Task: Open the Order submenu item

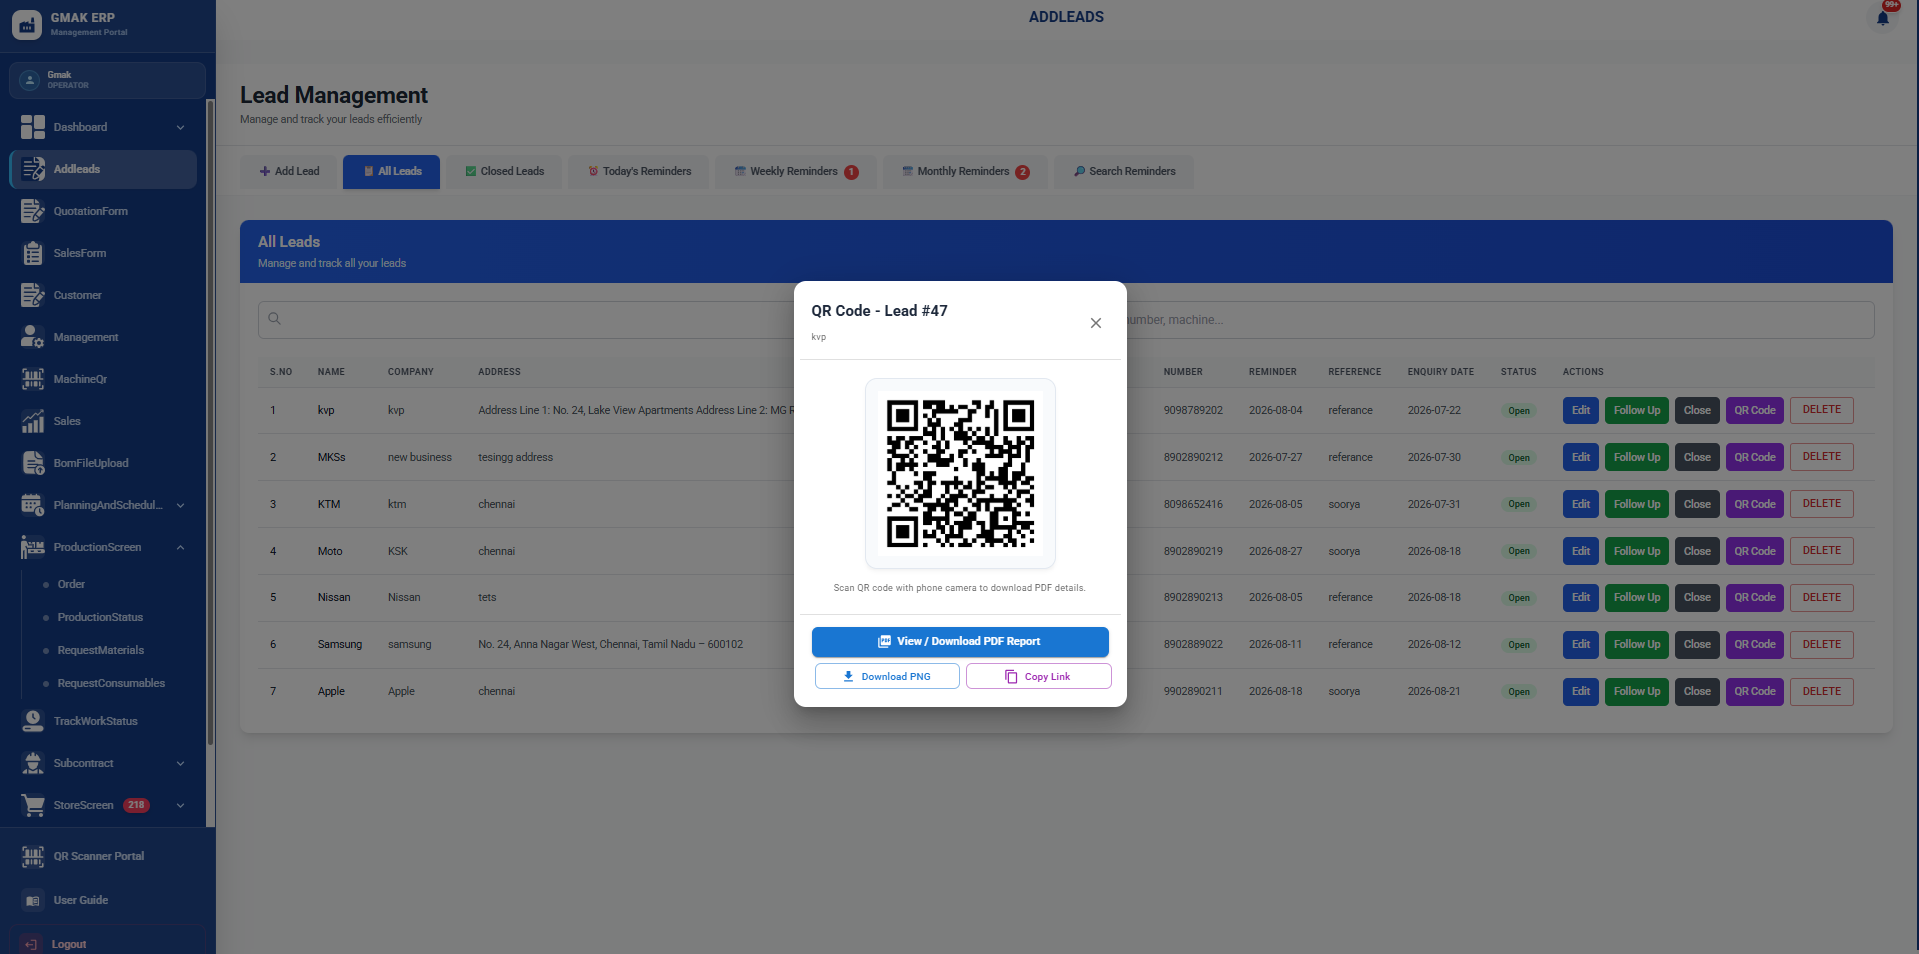Action: point(71,584)
